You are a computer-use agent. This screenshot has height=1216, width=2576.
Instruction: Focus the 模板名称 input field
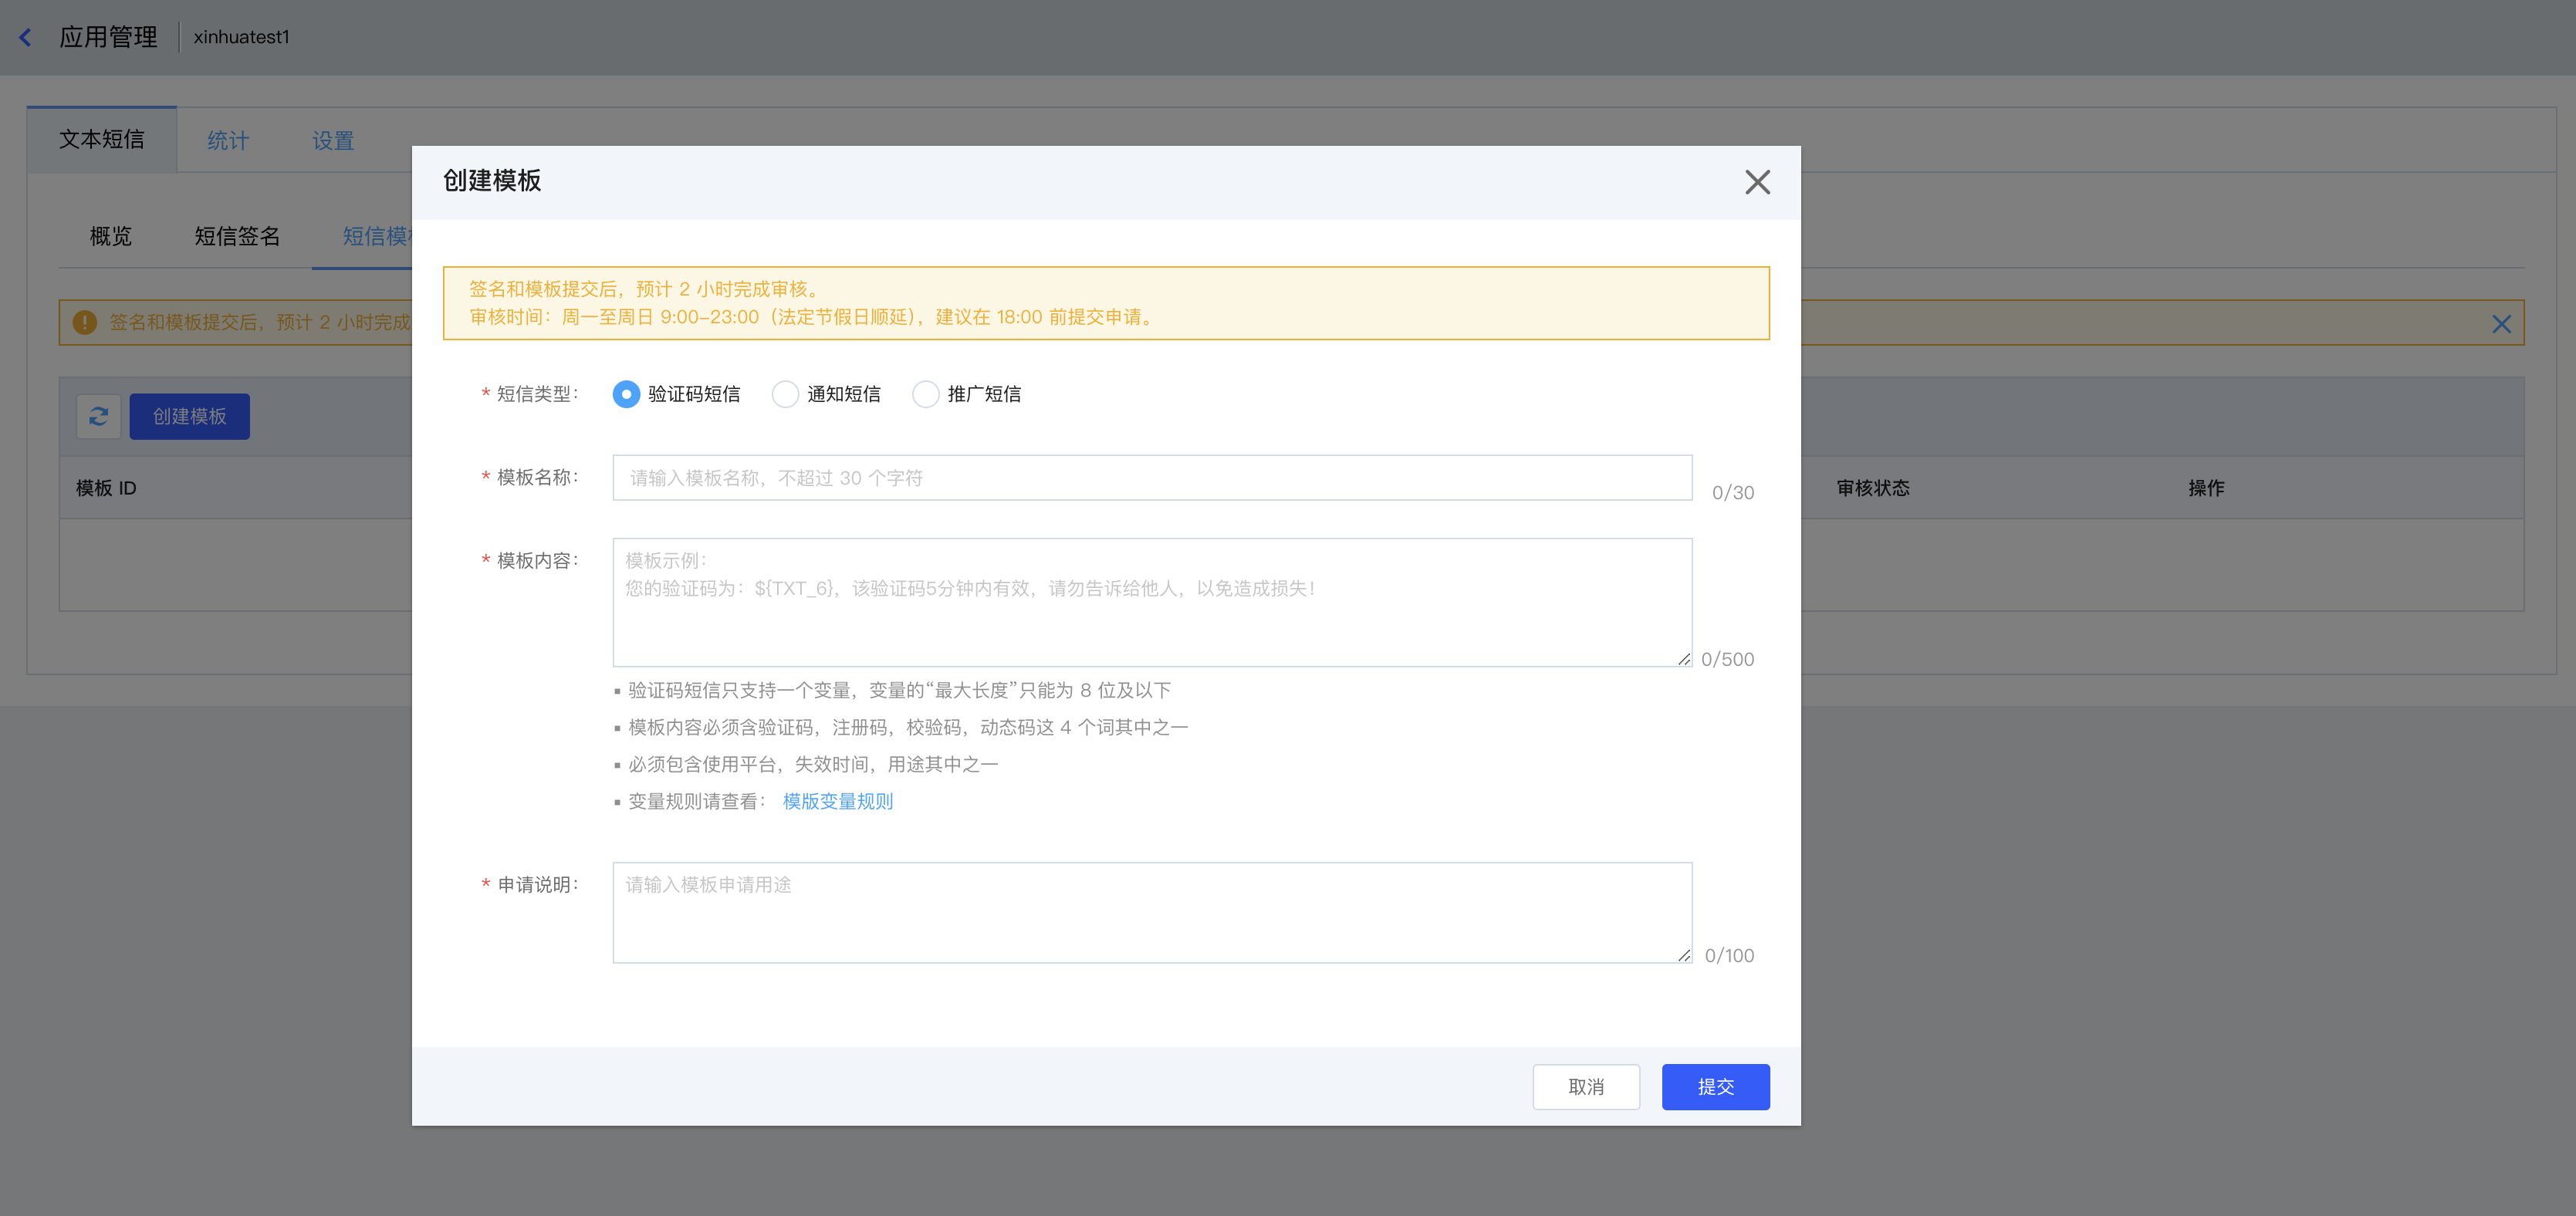(x=1152, y=478)
